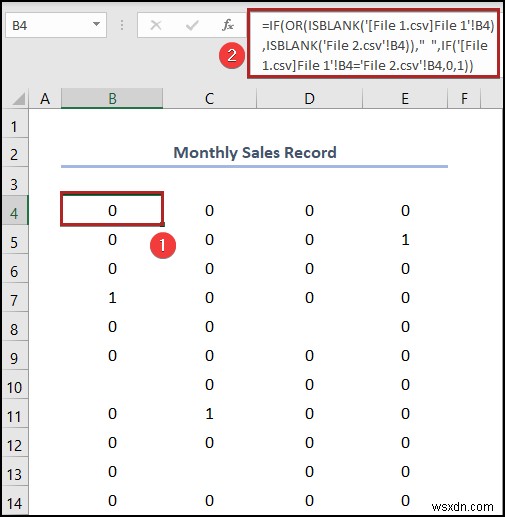
Task: Select cell B5 containing 0
Action: point(112,239)
